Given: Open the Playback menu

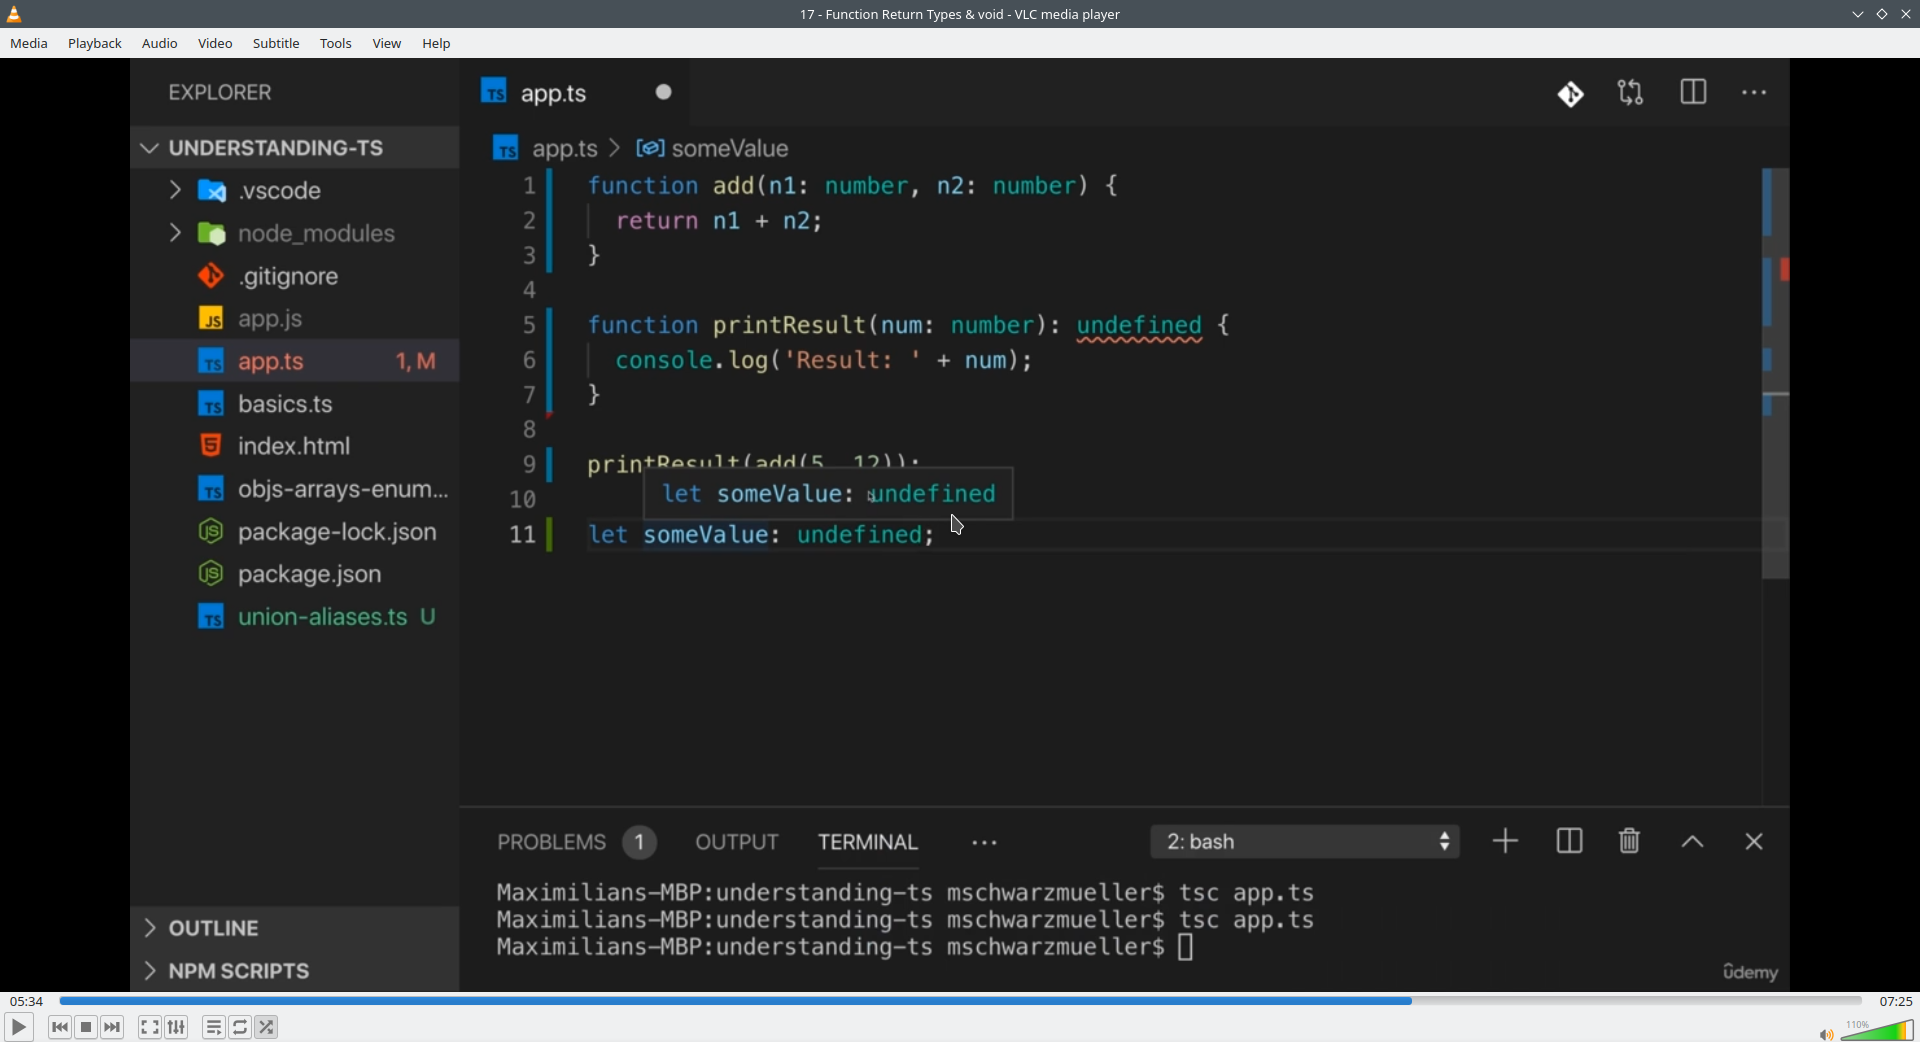Looking at the screenshot, I should tap(95, 44).
